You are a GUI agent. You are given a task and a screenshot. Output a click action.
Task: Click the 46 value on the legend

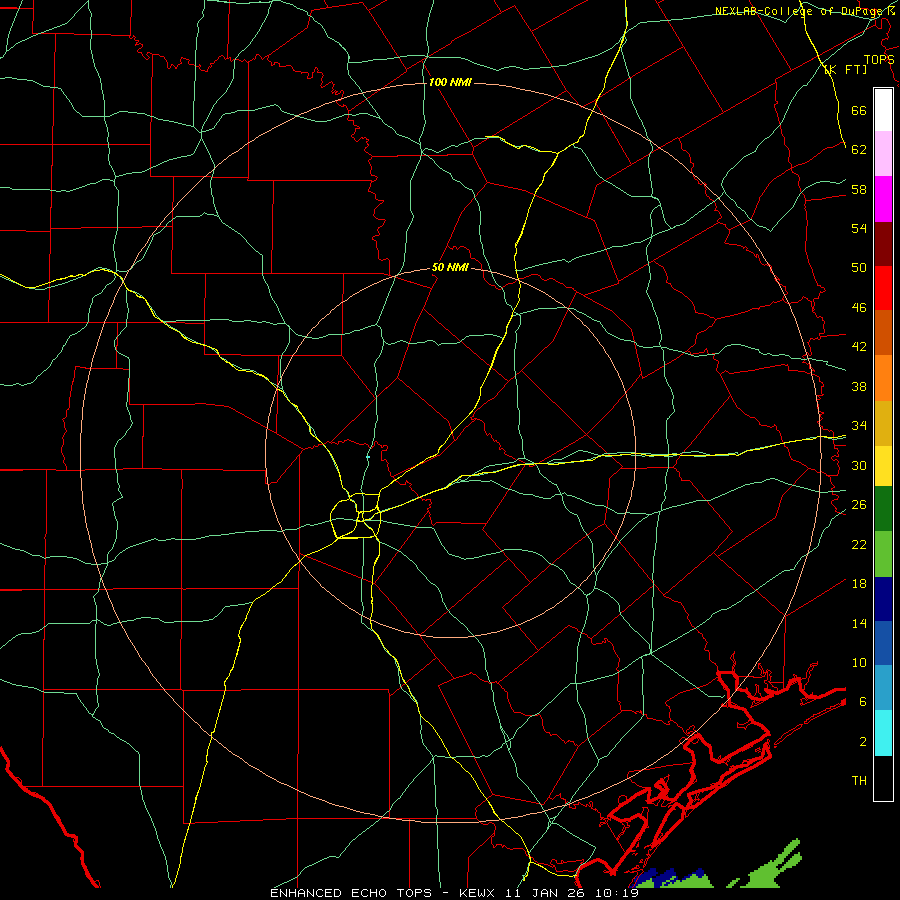[x=859, y=307]
